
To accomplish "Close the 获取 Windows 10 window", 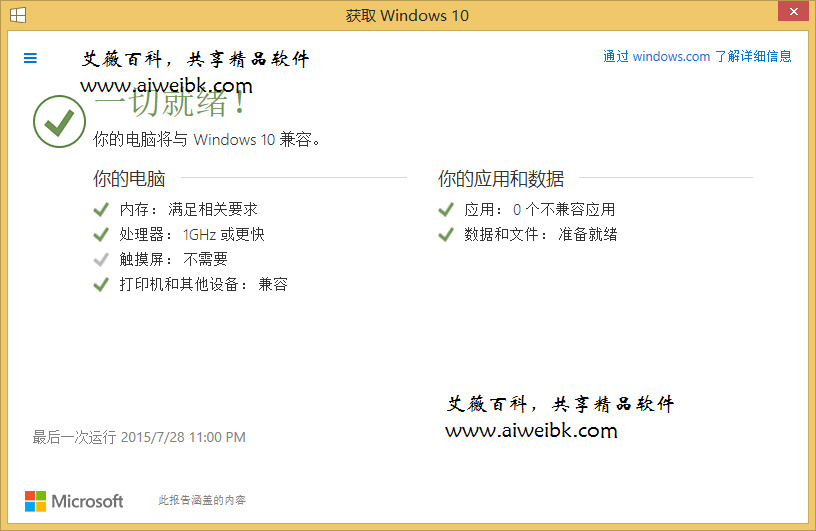I will pos(793,11).
